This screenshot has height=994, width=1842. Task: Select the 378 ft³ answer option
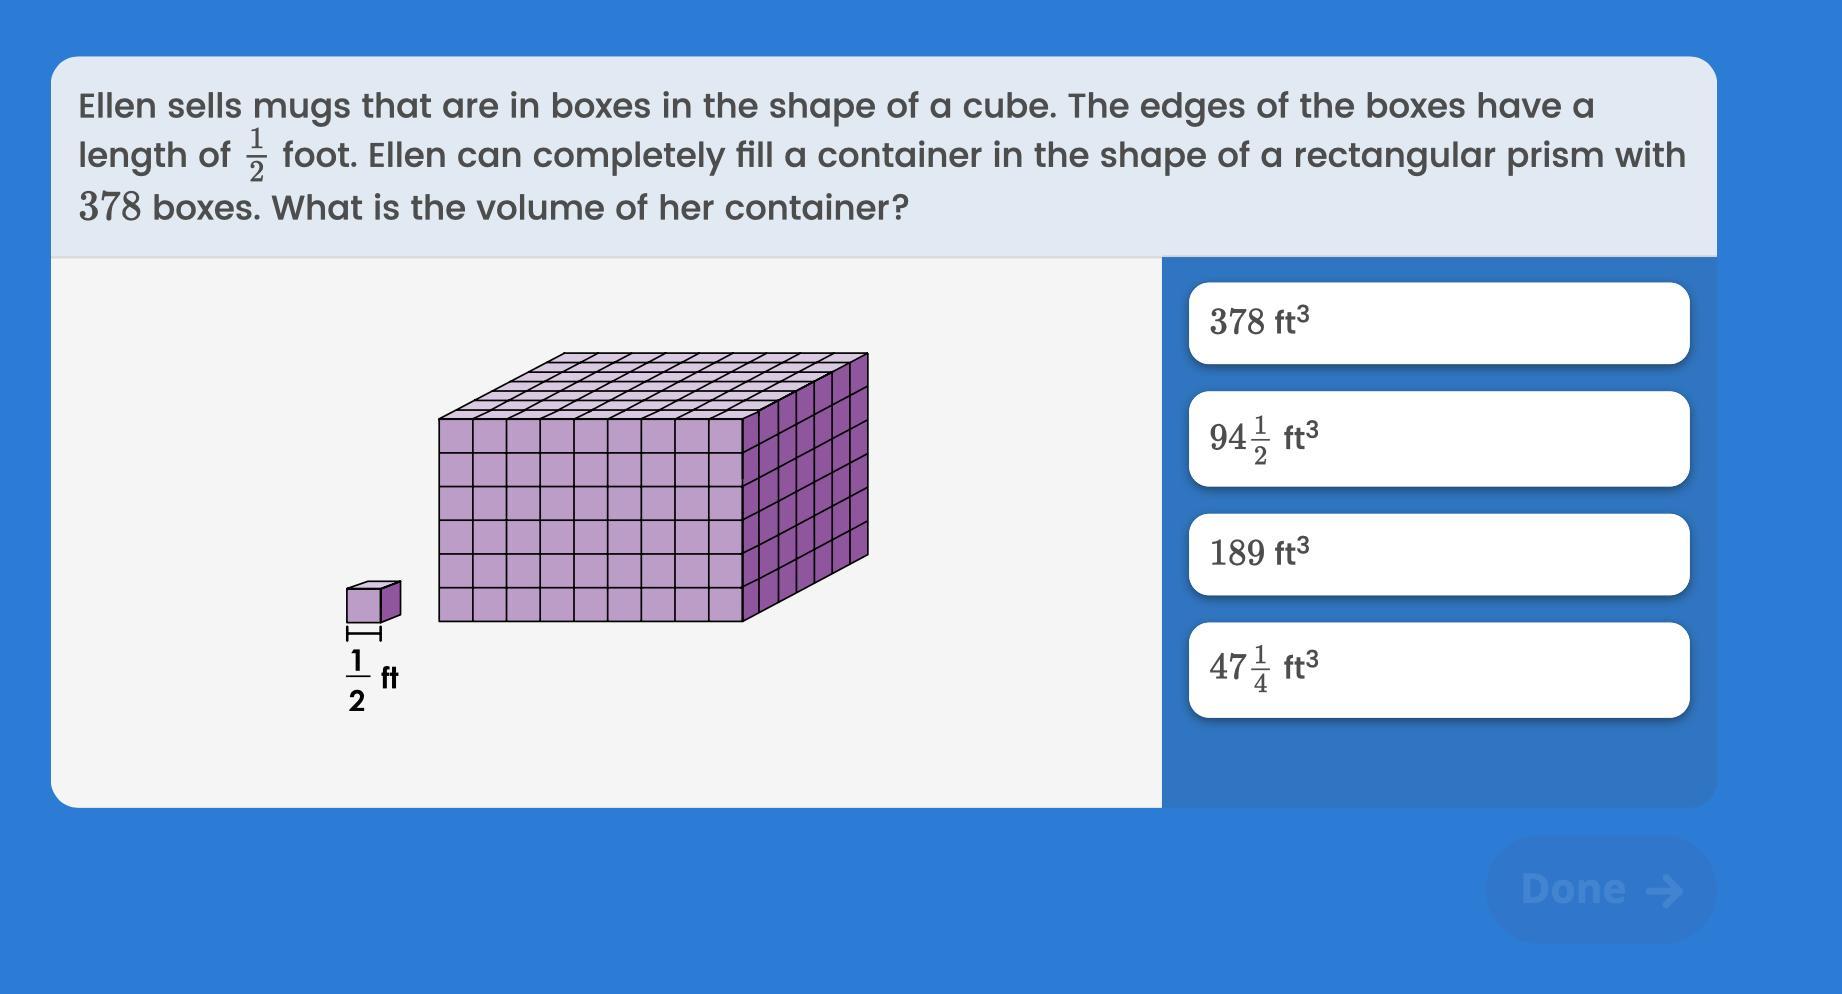(x=1438, y=323)
